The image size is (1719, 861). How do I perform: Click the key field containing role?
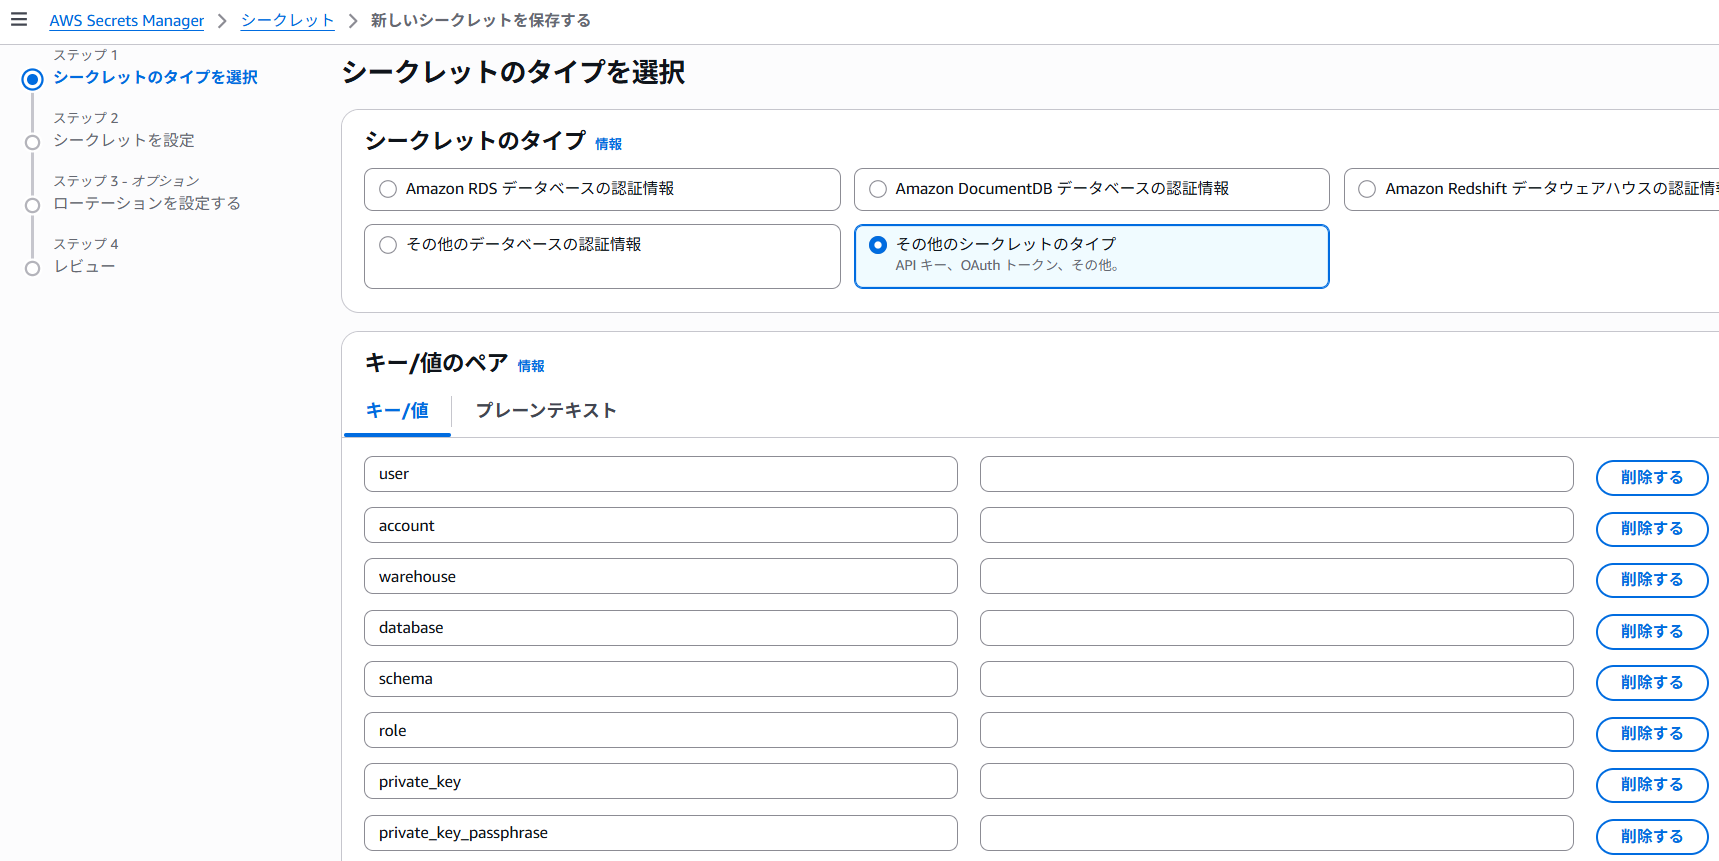coord(661,731)
